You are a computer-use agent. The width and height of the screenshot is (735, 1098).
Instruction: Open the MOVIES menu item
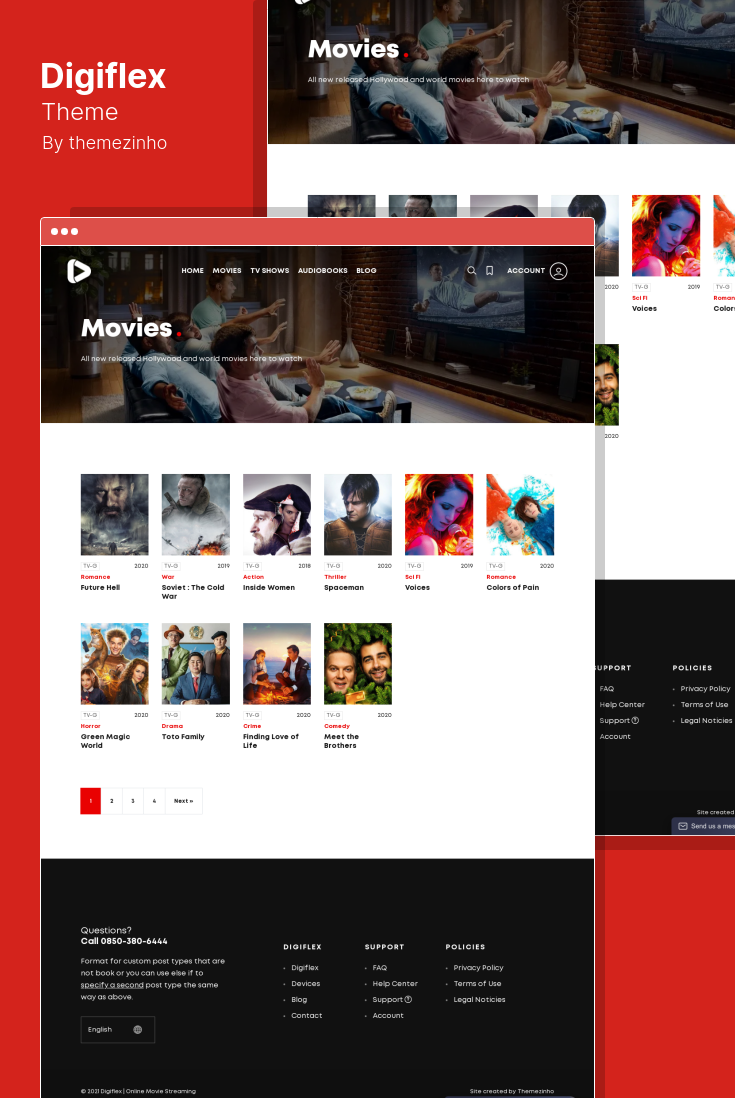227,270
